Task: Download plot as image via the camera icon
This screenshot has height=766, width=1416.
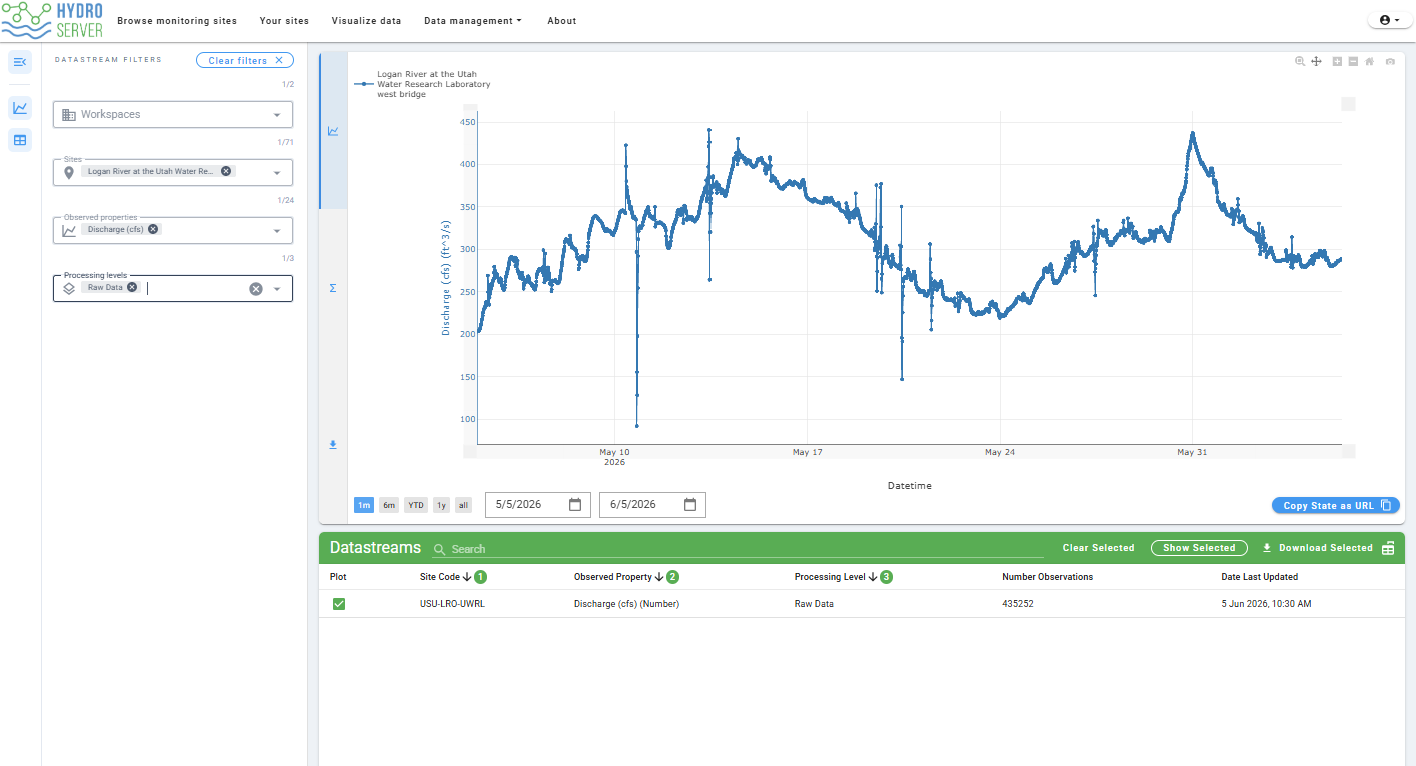Action: [1390, 62]
